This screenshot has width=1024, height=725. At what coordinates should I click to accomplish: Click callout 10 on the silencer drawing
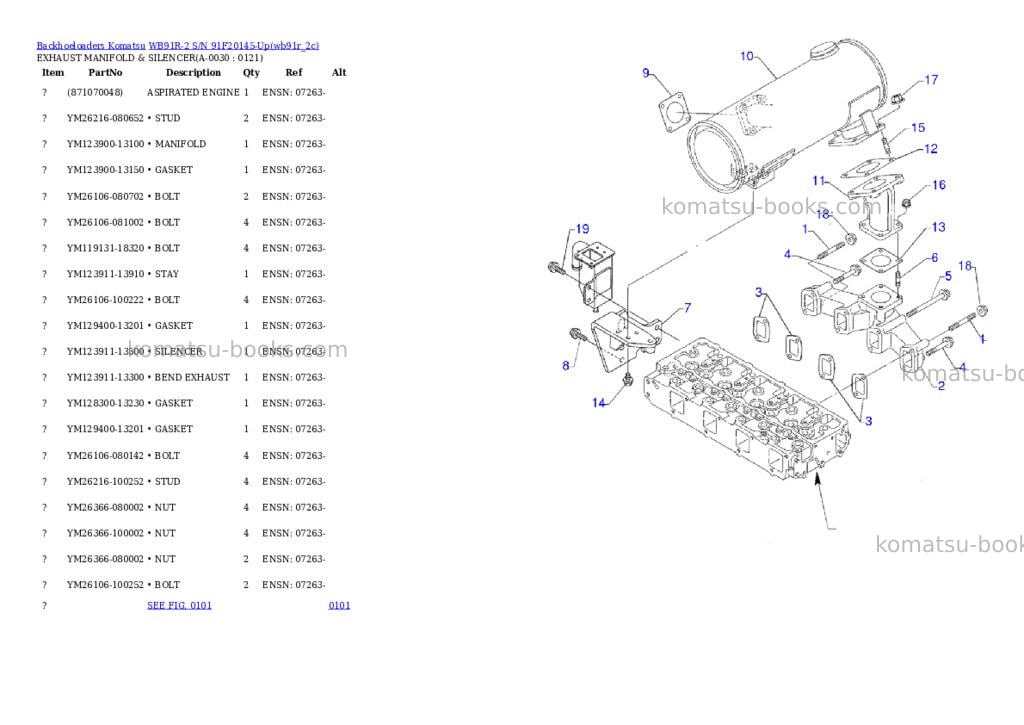point(747,56)
